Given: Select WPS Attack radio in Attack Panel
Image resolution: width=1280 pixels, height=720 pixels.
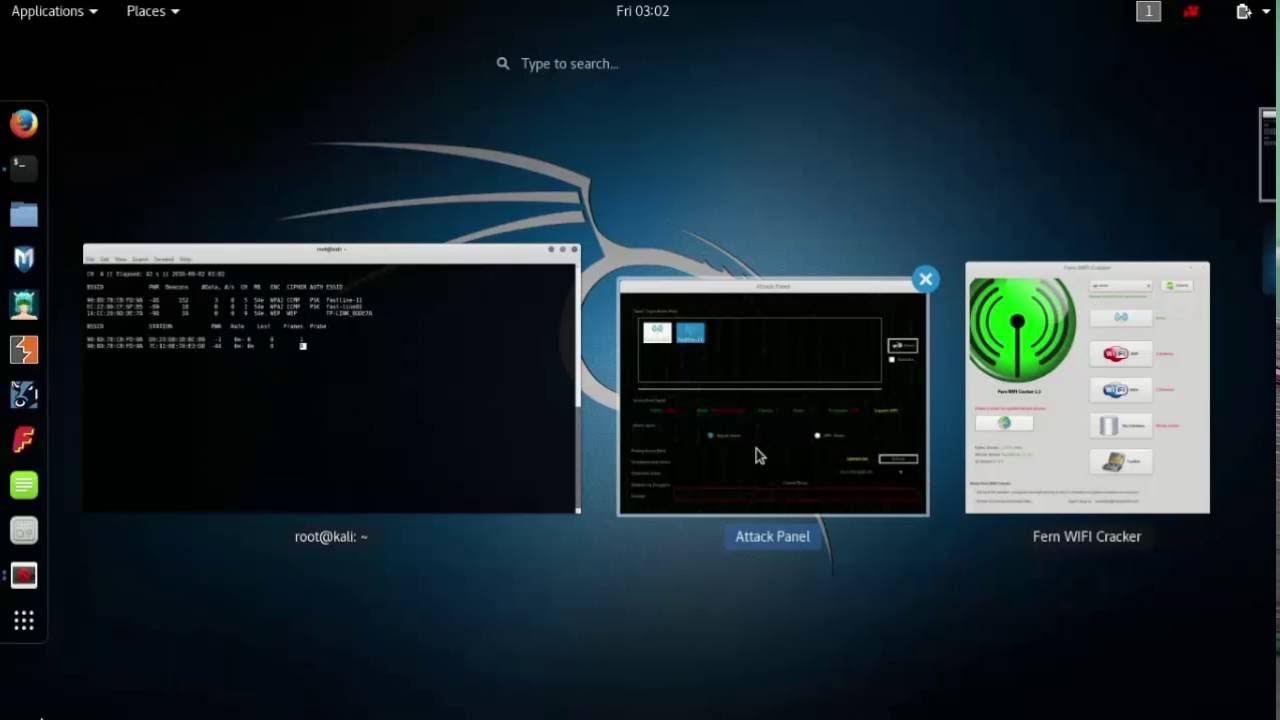Looking at the screenshot, I should pyautogui.click(x=818, y=436).
